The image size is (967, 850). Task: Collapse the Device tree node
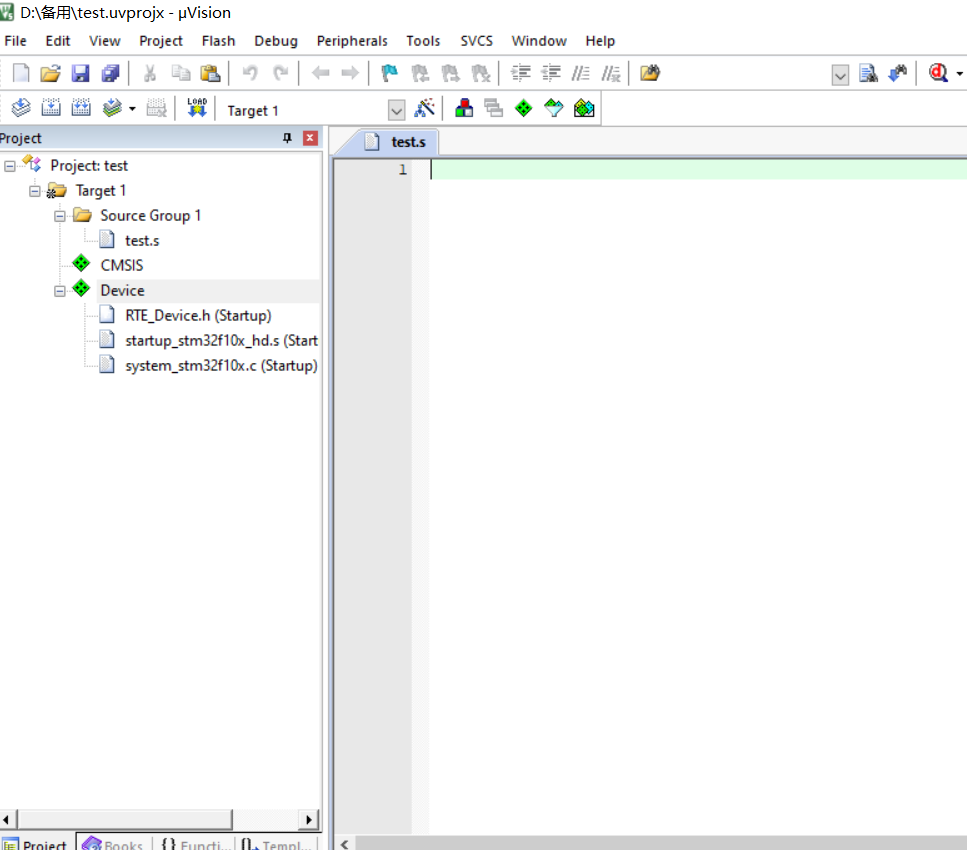point(60,291)
